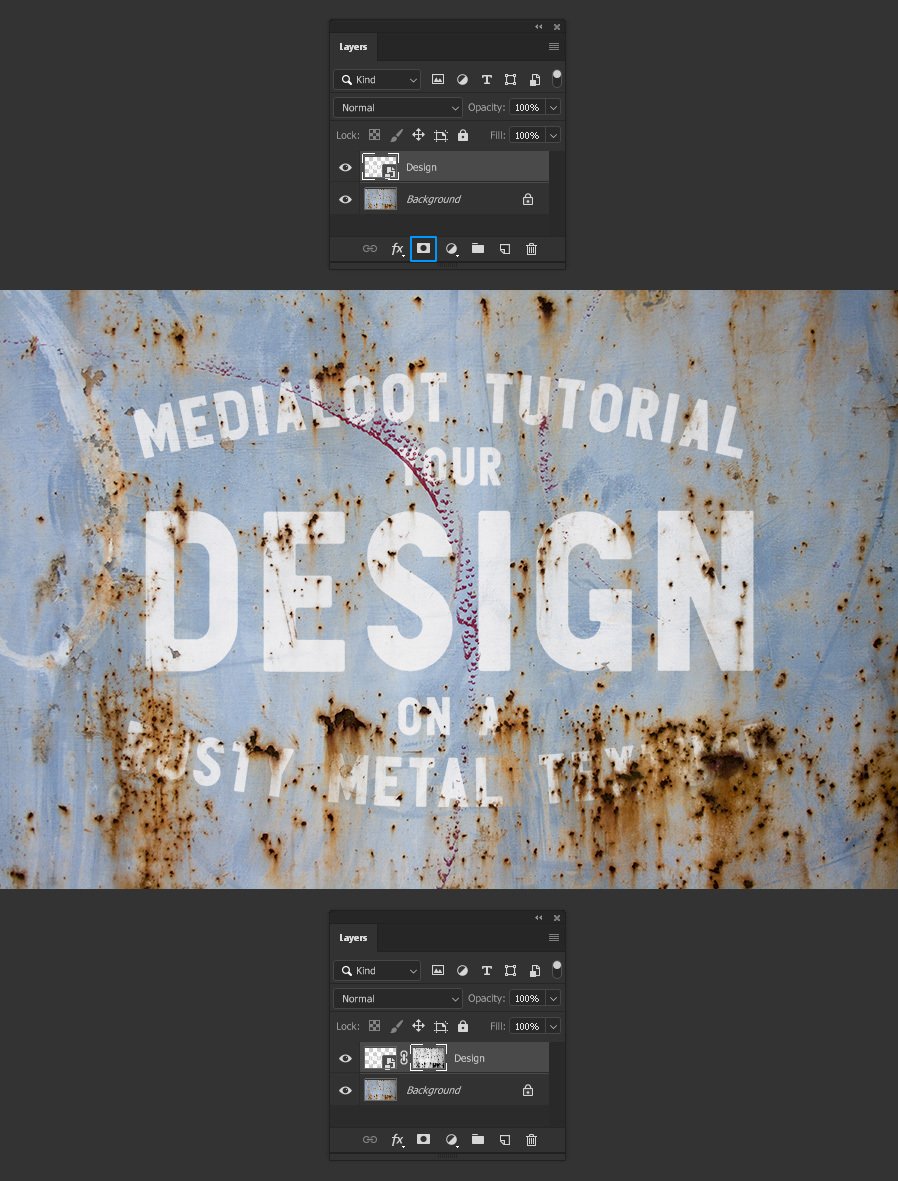Select Background layer name in the top panel
Viewport: 898px width, 1181px height.
(x=433, y=200)
